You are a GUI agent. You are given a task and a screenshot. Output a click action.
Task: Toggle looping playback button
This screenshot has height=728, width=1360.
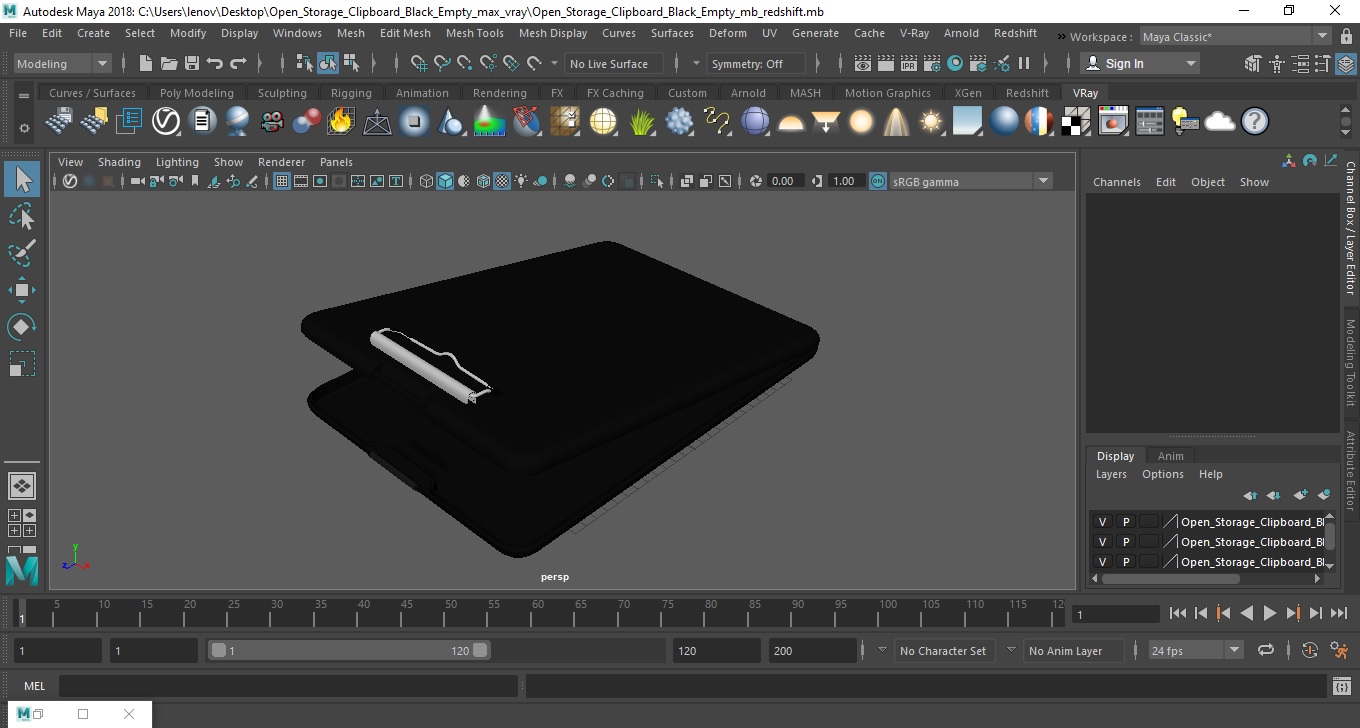tap(1266, 650)
